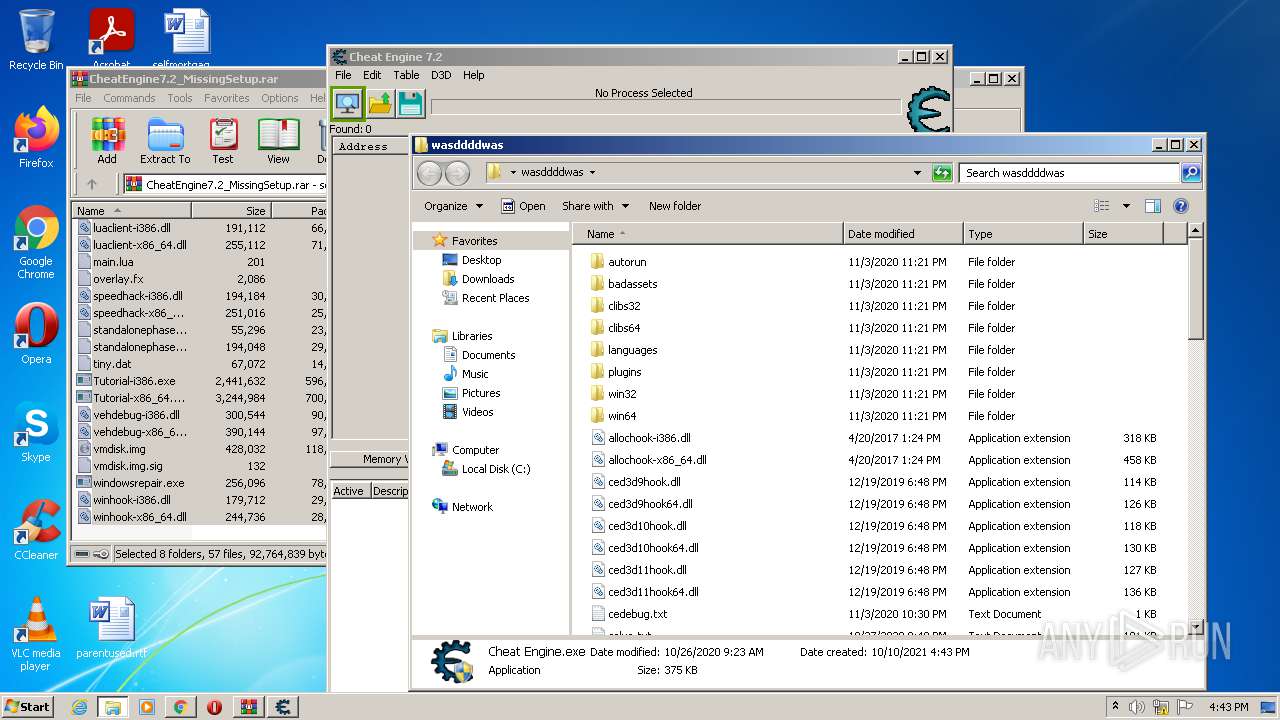The height and width of the screenshot is (720, 1280).
Task: Select Downloads in Favorites
Action: pos(487,279)
